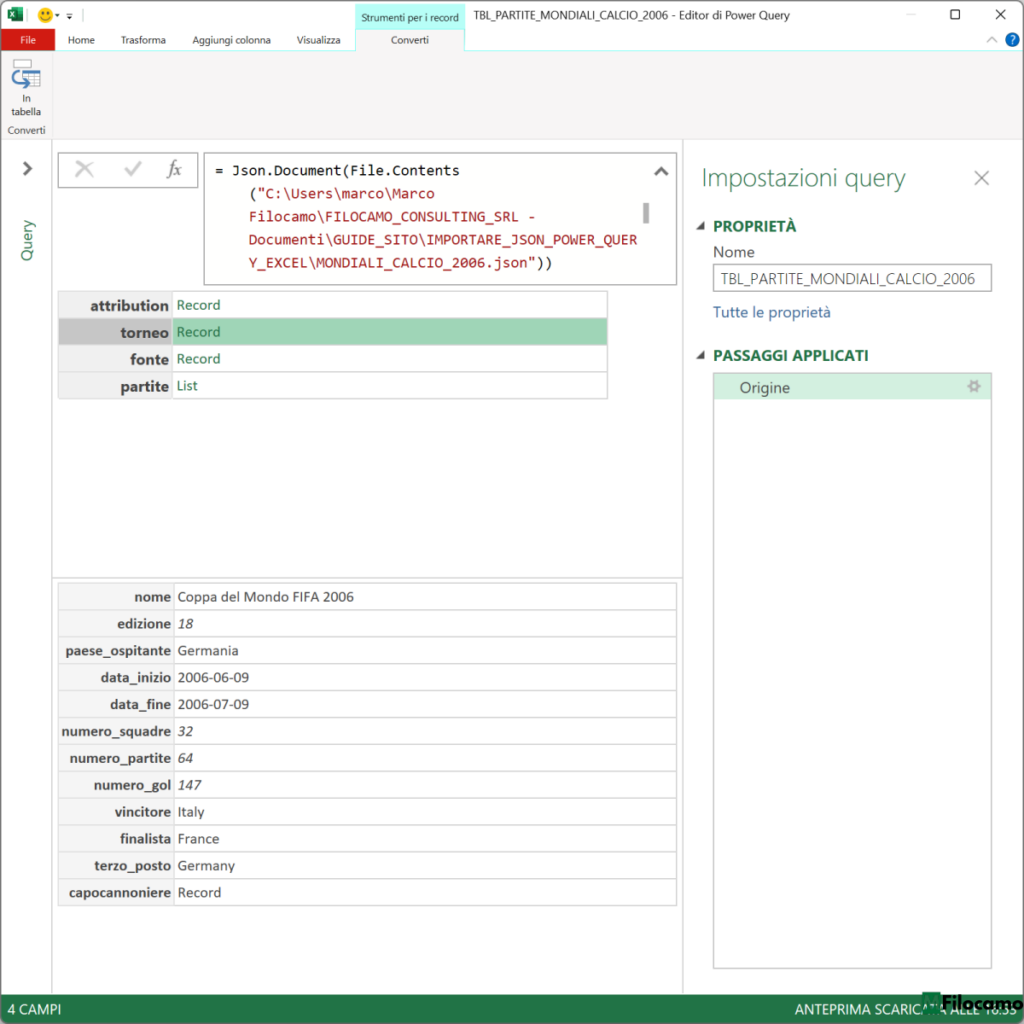Click the data_fine value 2006-07-09
Screen dimensions: 1024x1024
[213, 704]
